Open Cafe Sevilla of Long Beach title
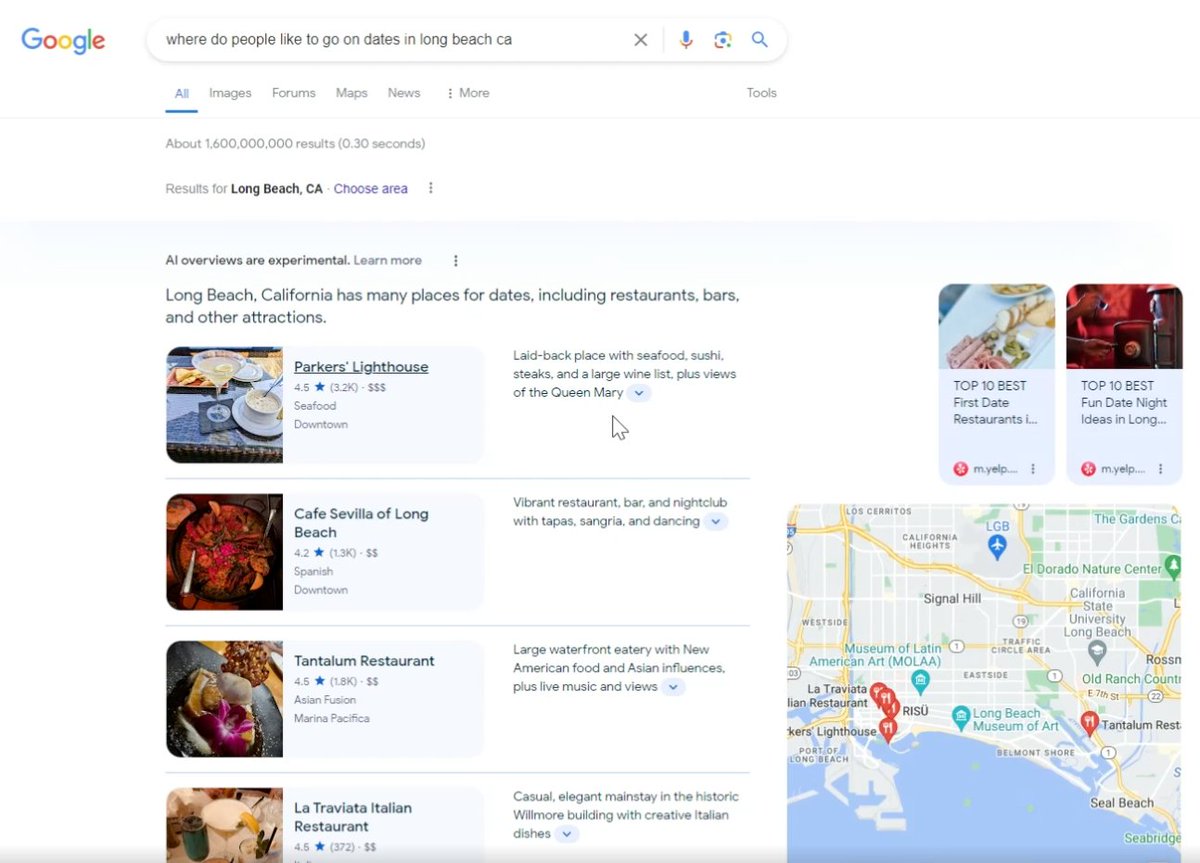 (361, 523)
